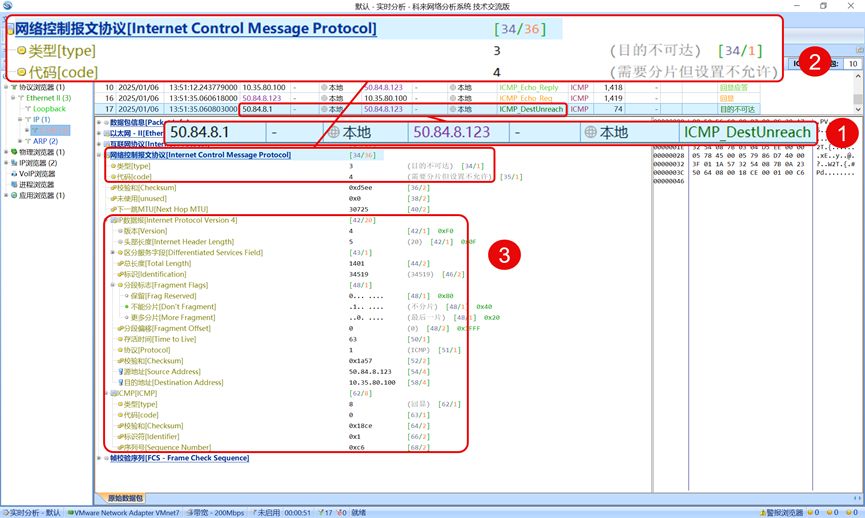The image size is (865, 518).
Task: Select VoIP浏览器 in the browser tree
Action: coord(37,174)
